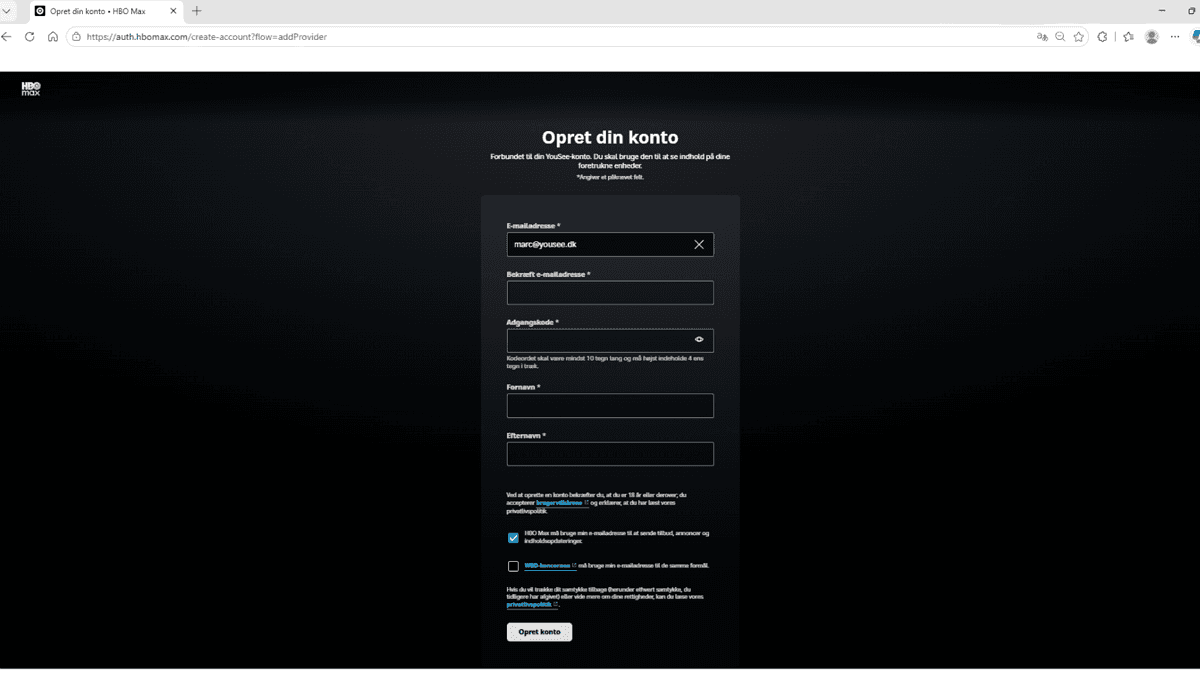Select the Opret din konto • HBO Max tab
The image size is (1200, 678).
pos(105,11)
